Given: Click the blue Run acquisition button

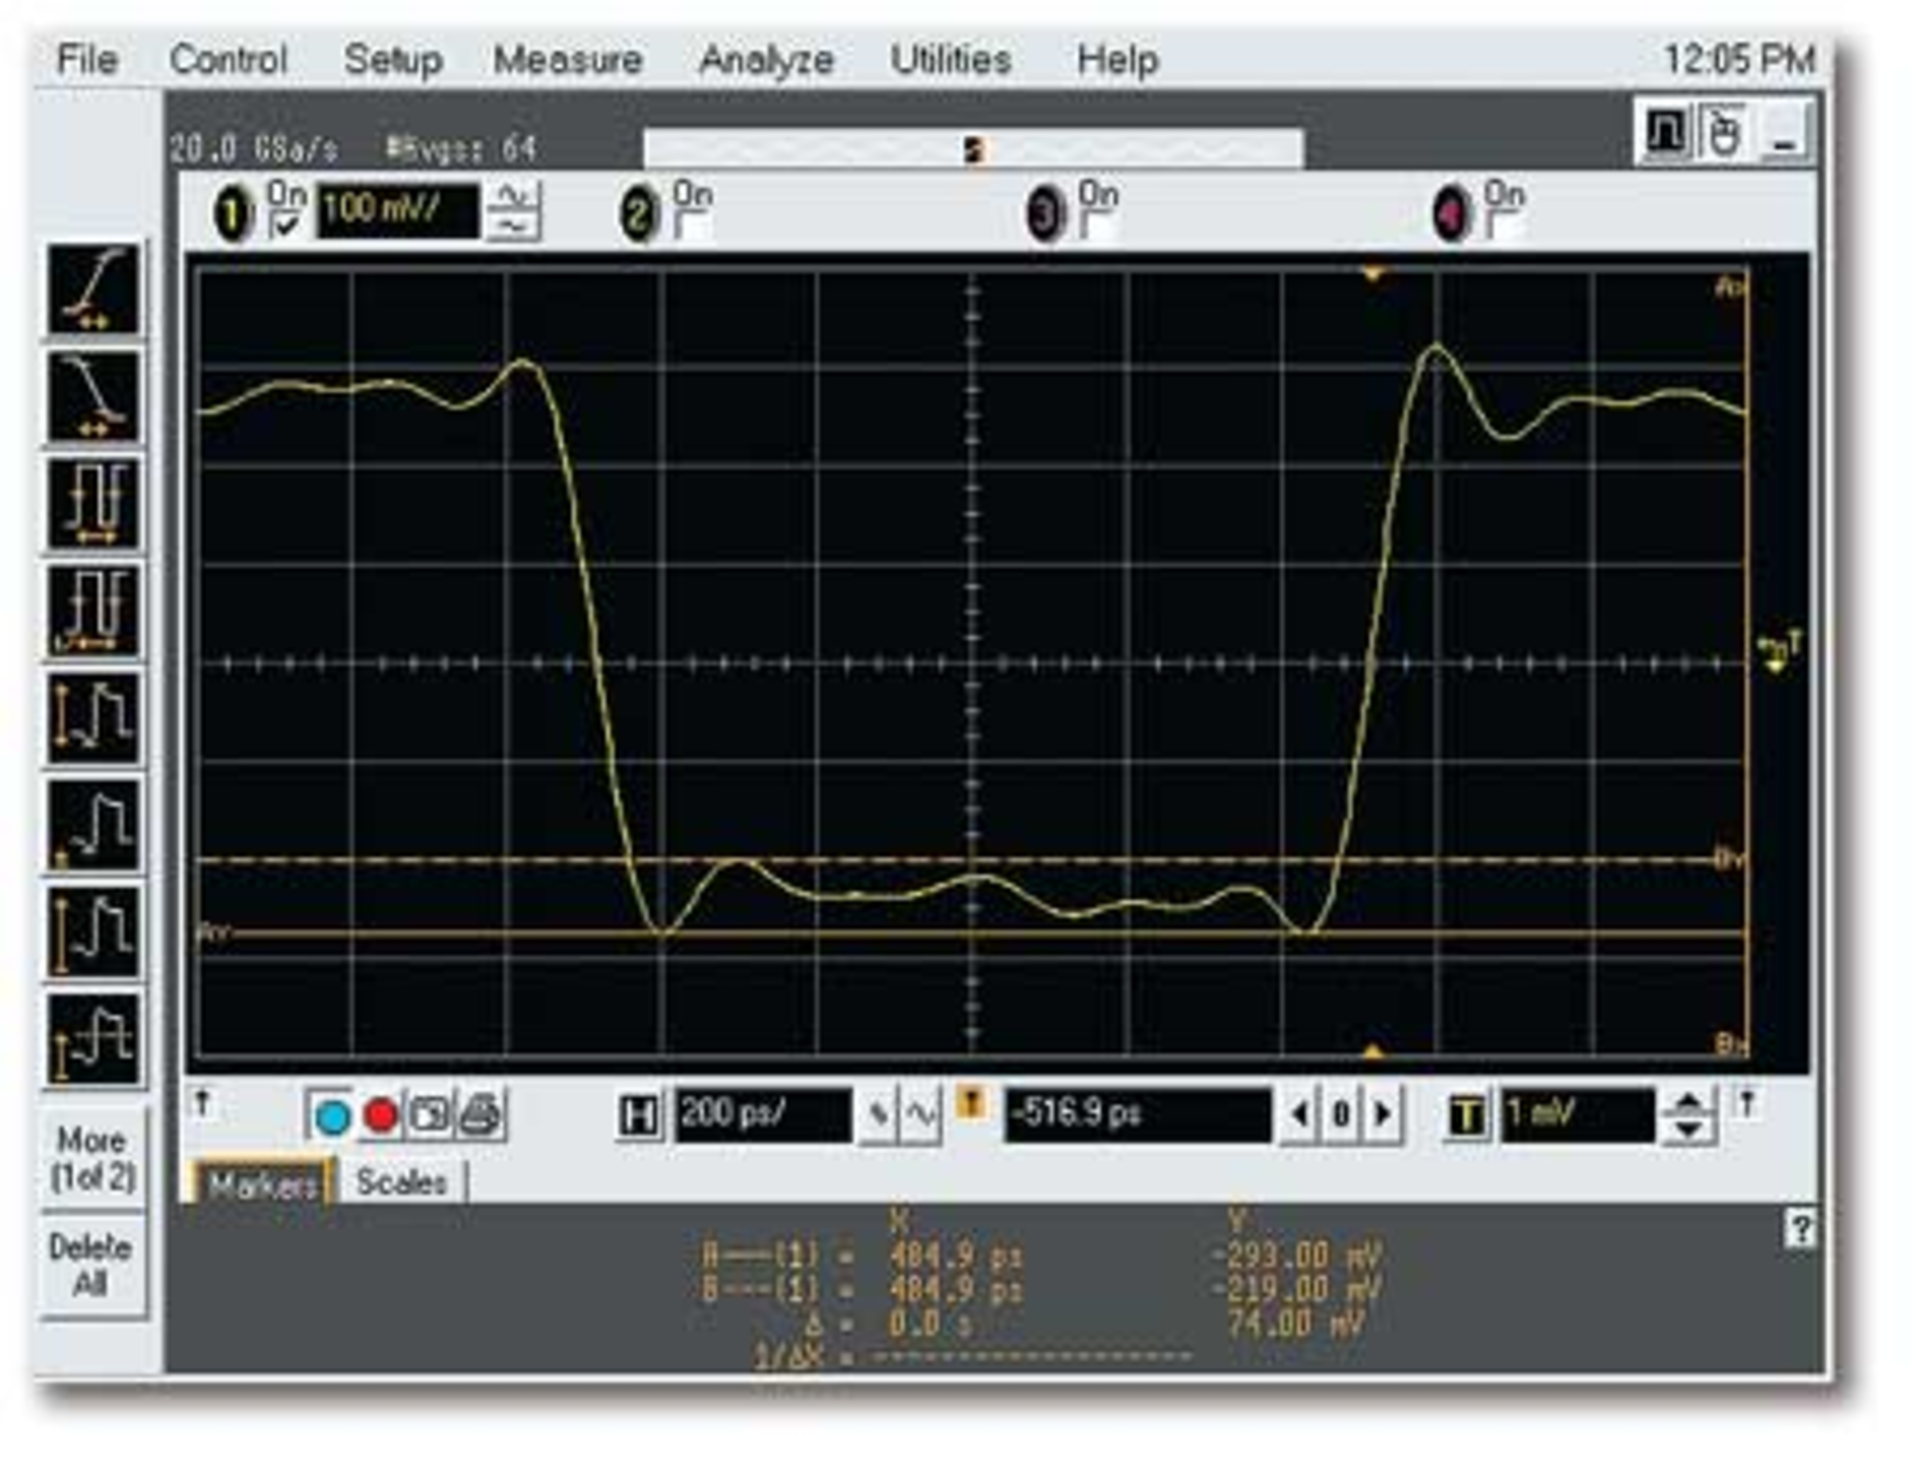Looking at the screenshot, I should point(331,1115).
